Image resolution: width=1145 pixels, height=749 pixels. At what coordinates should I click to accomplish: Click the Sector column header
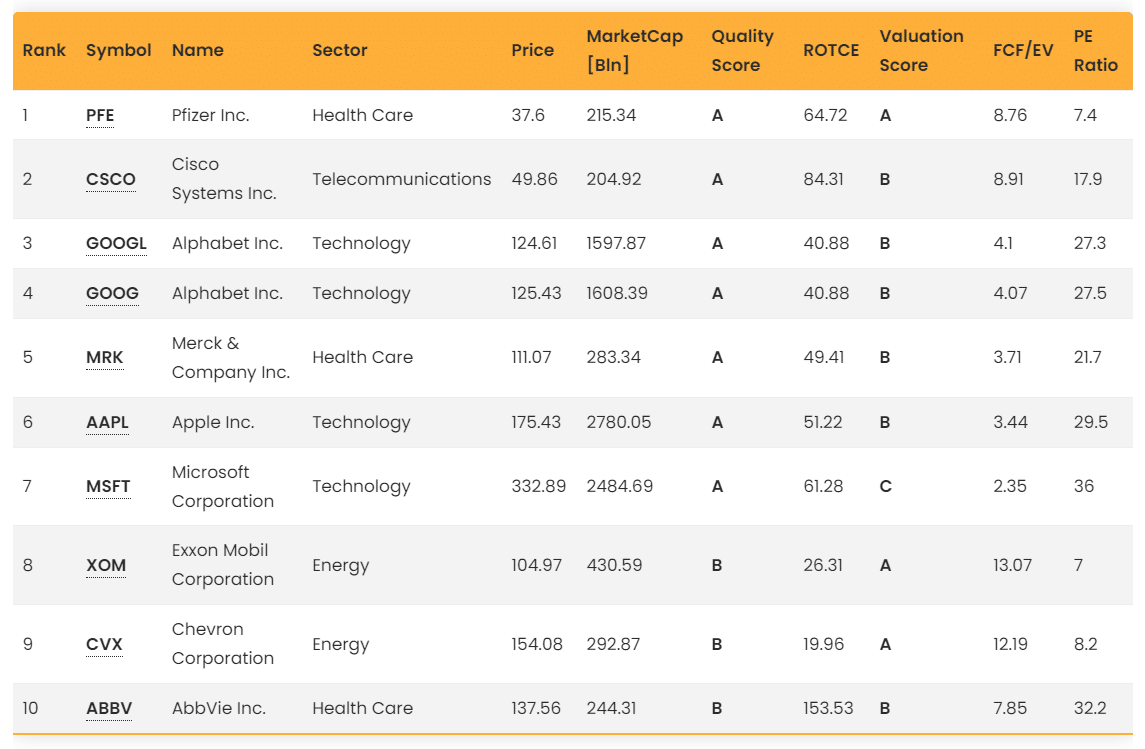pos(340,50)
